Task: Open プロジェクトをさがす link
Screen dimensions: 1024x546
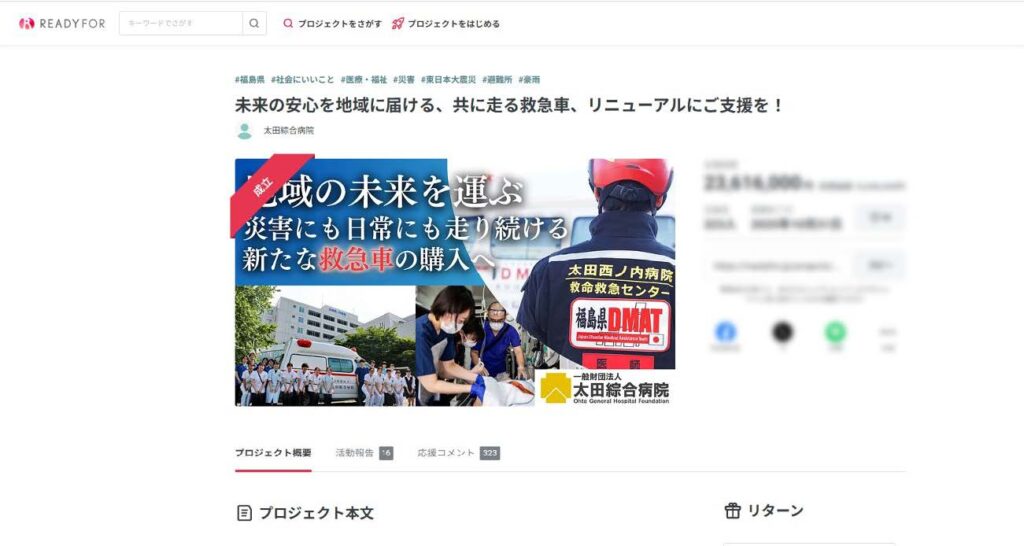Action: (332, 24)
